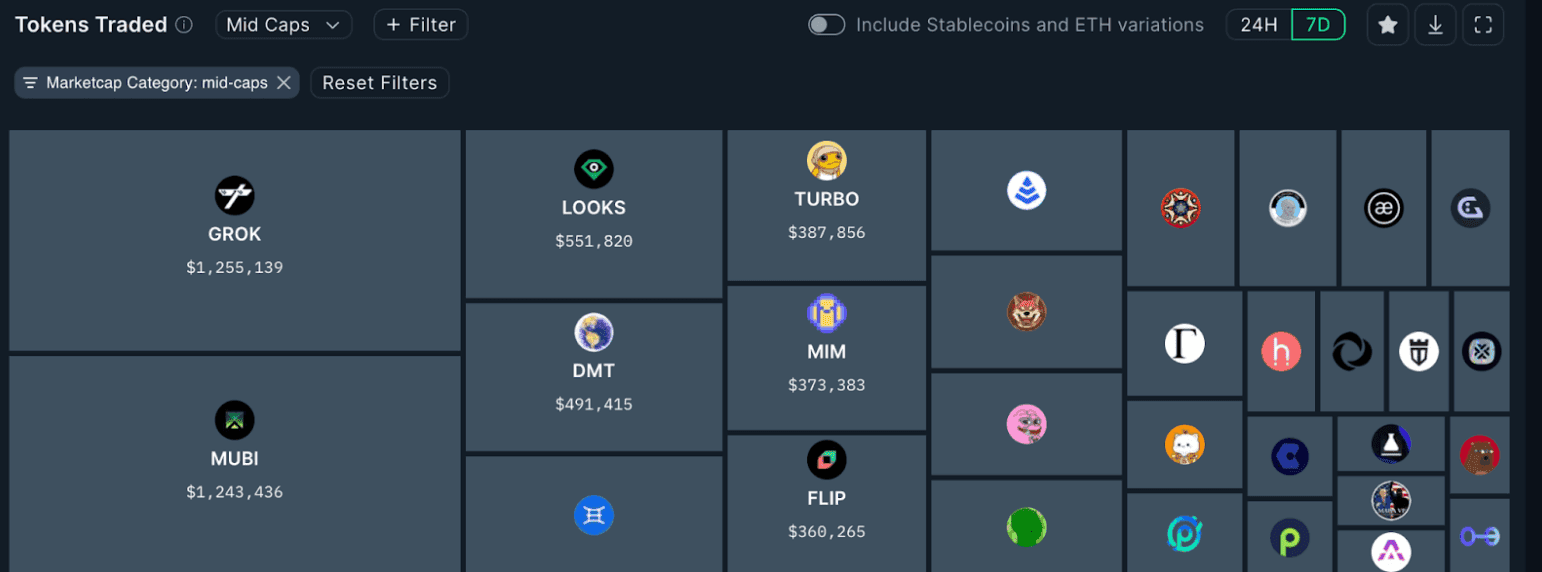Click the pink pig token icon
Viewport: 1542px width, 572px height.
(1027, 424)
